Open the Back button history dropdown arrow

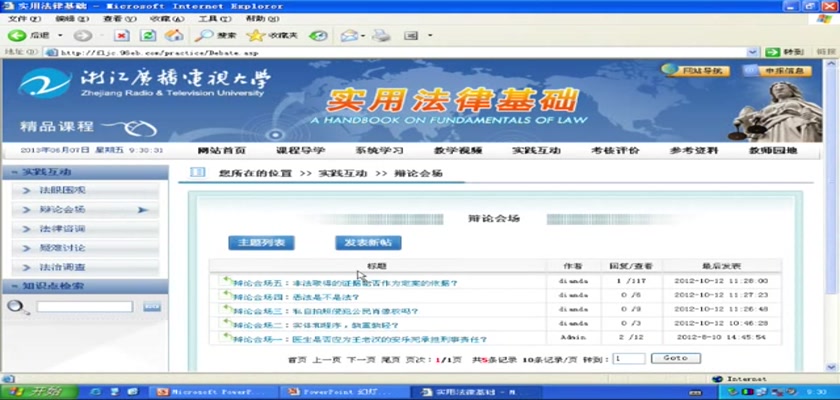[x=59, y=35]
